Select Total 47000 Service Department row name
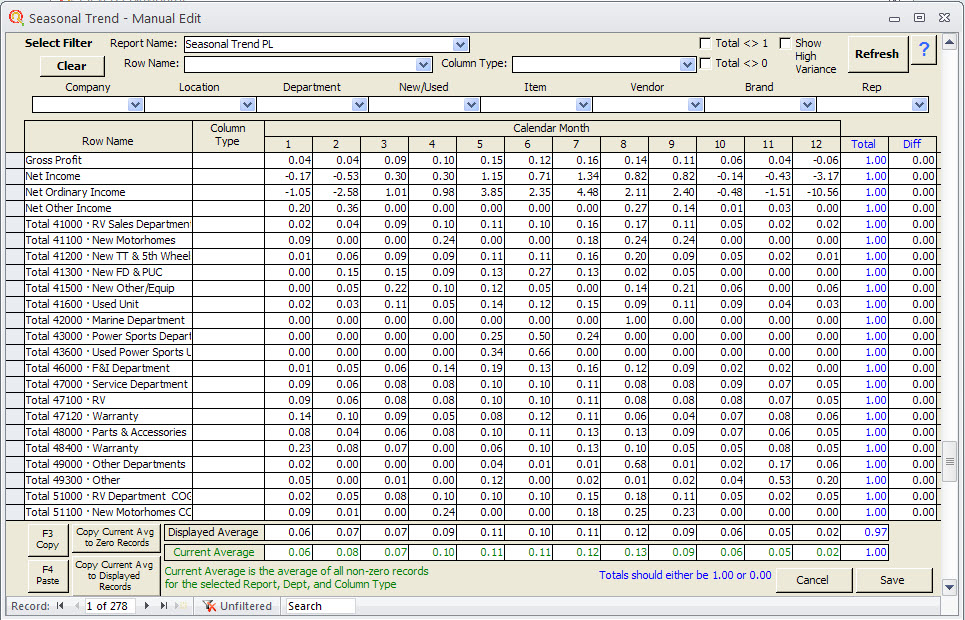Screen dimensions: 965x620 (x=108, y=384)
